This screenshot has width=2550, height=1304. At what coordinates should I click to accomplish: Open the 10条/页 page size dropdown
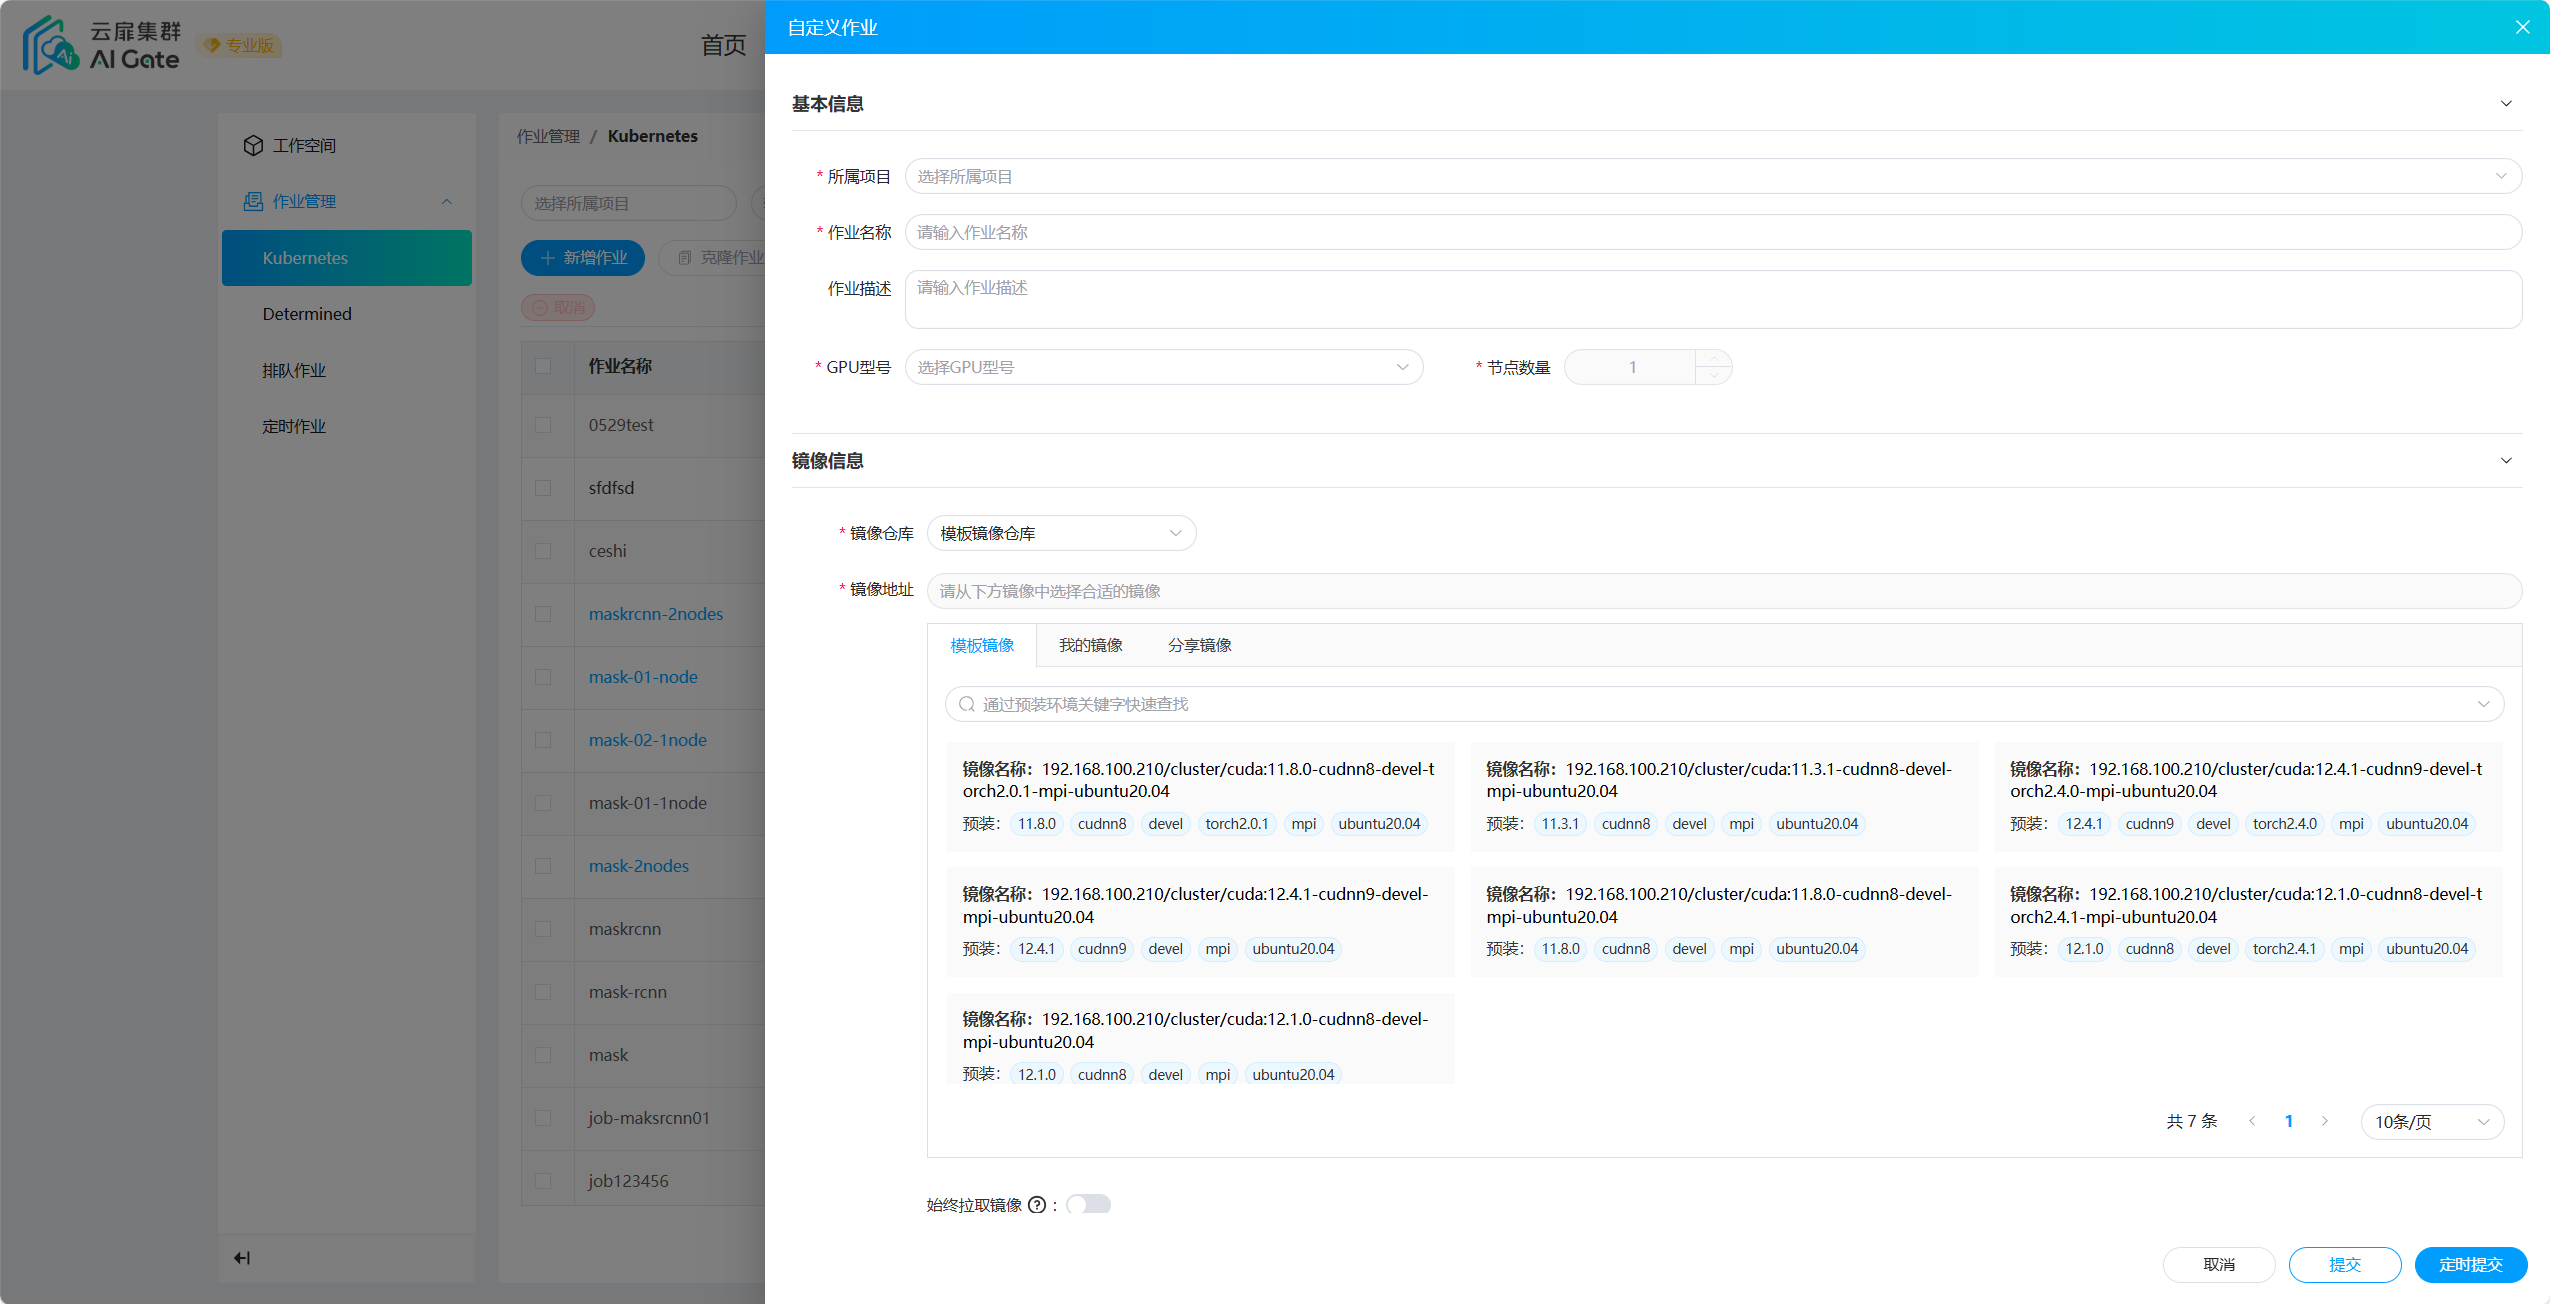point(2432,1122)
